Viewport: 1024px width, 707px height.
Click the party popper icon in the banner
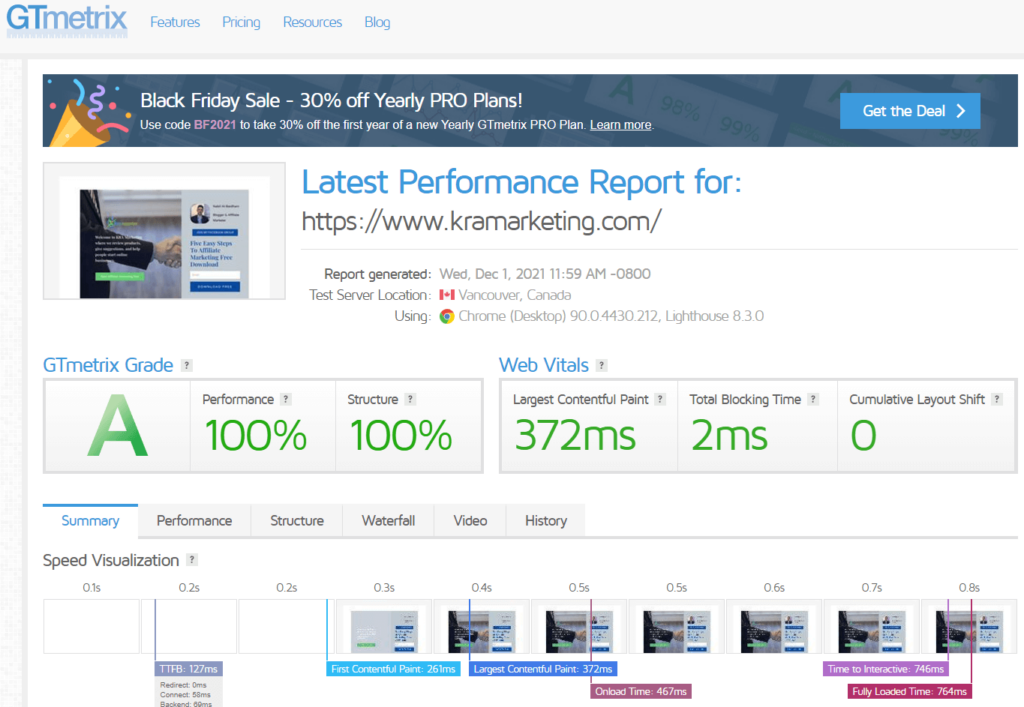[88, 114]
